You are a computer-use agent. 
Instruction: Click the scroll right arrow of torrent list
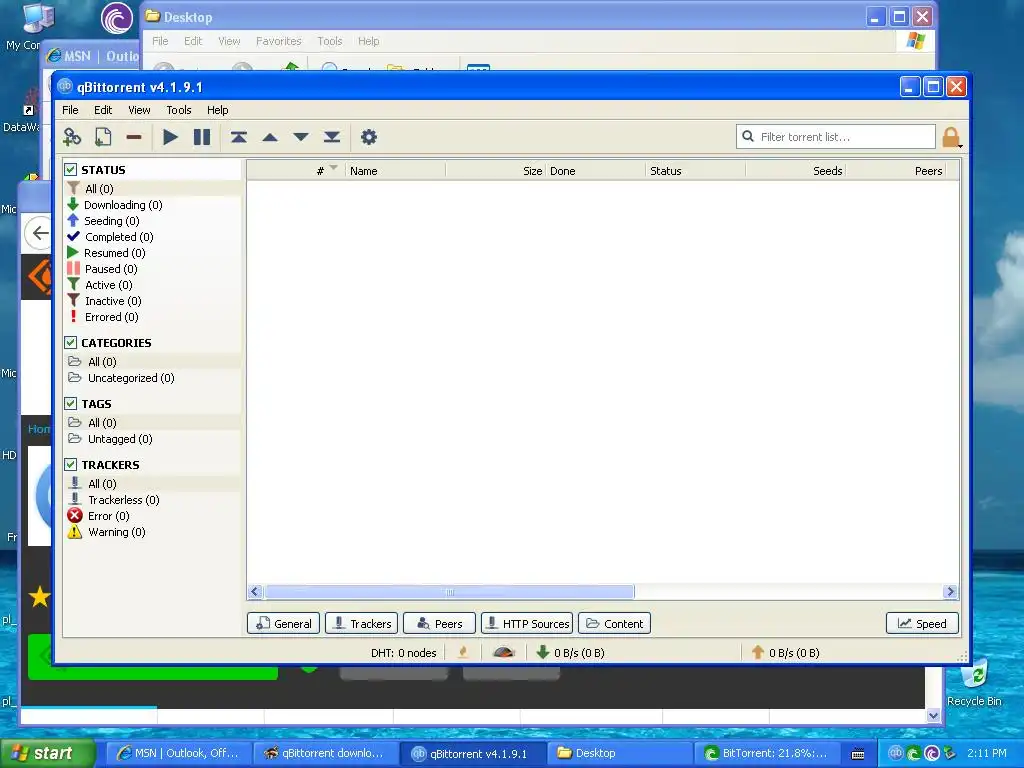click(950, 592)
